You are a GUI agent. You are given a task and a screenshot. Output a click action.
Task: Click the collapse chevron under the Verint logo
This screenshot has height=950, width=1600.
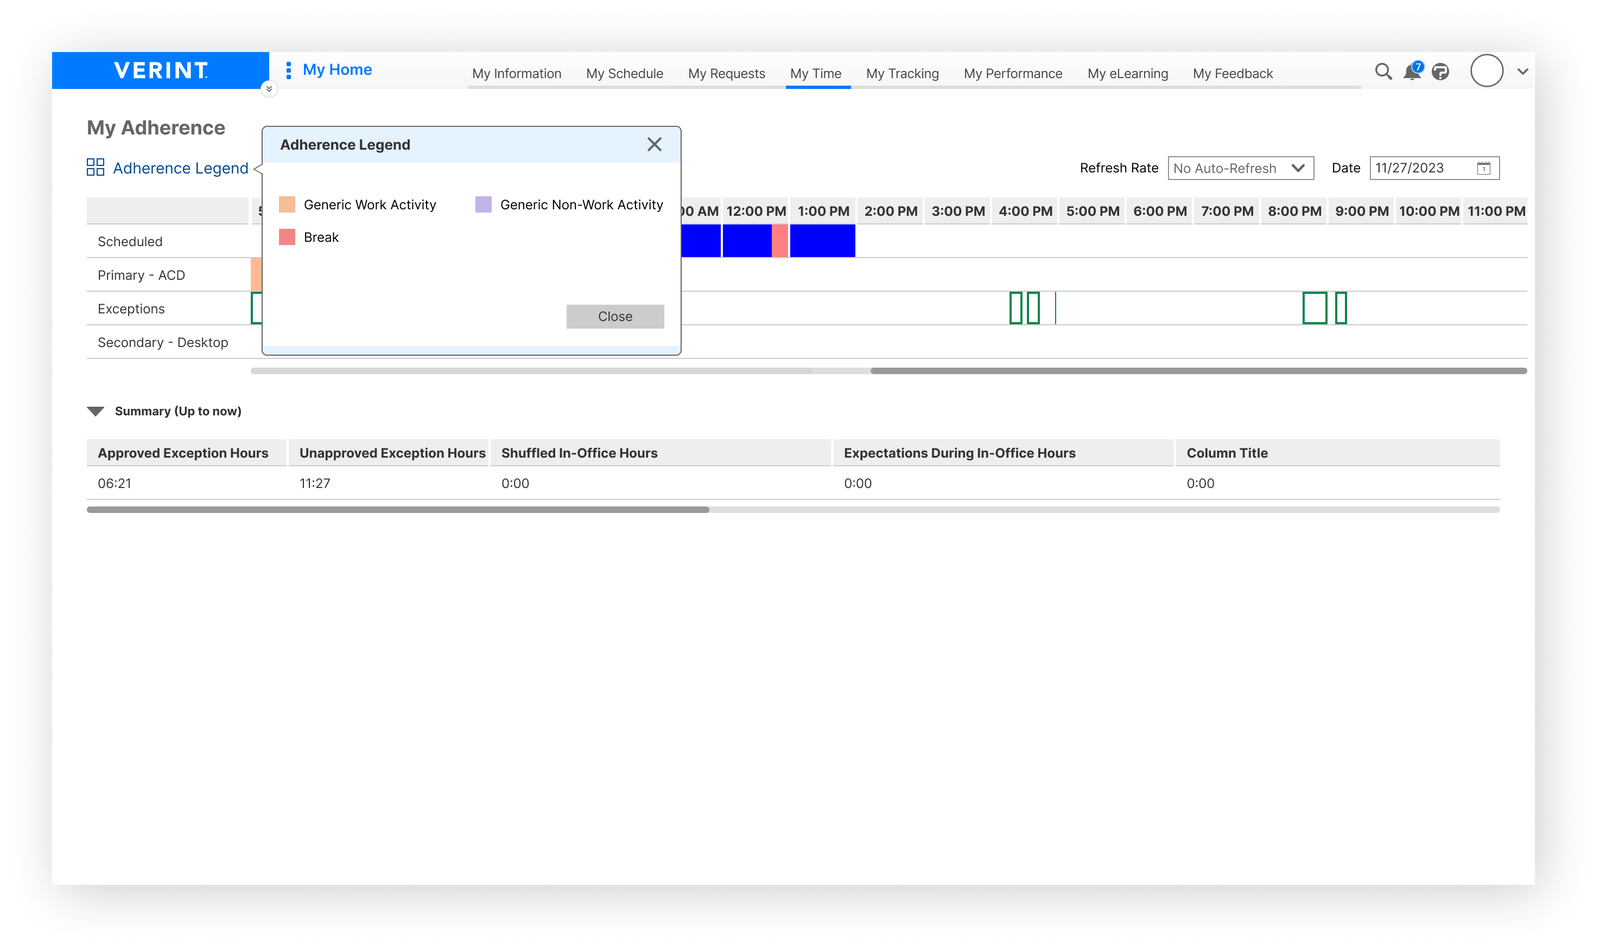pyautogui.click(x=268, y=89)
